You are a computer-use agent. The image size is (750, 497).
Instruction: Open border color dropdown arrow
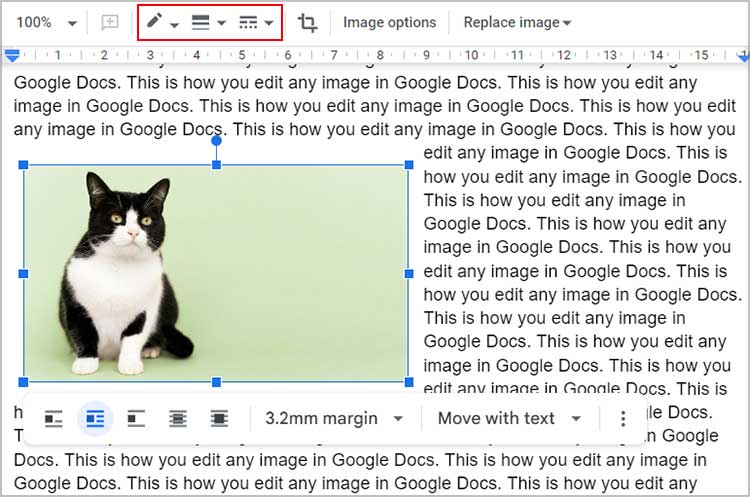pos(175,25)
